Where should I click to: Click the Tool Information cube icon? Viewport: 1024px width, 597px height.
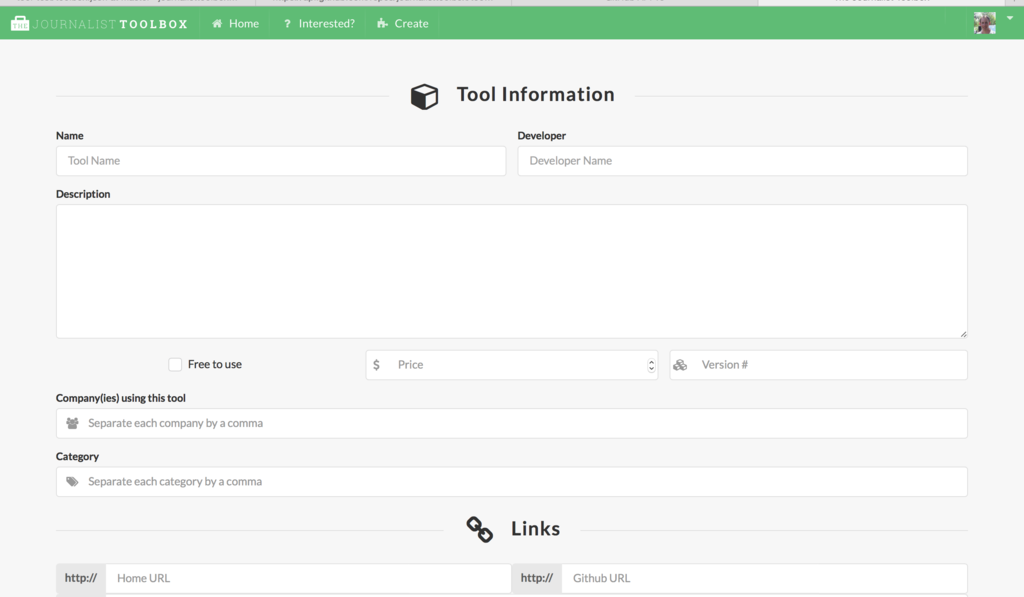(x=424, y=97)
